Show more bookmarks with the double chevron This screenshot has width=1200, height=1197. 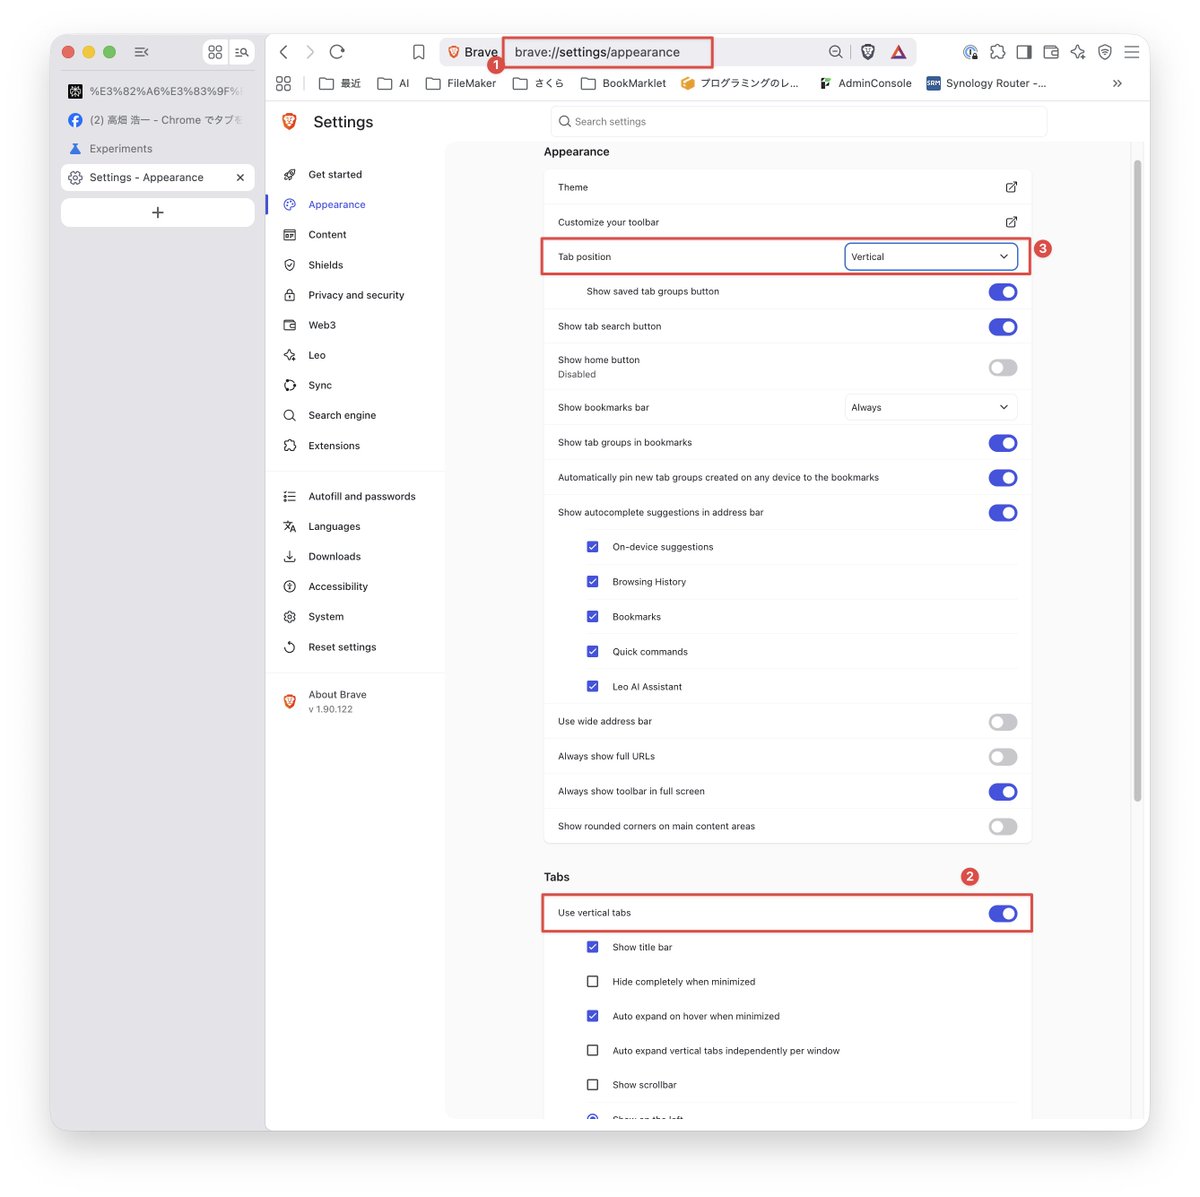click(x=1117, y=84)
